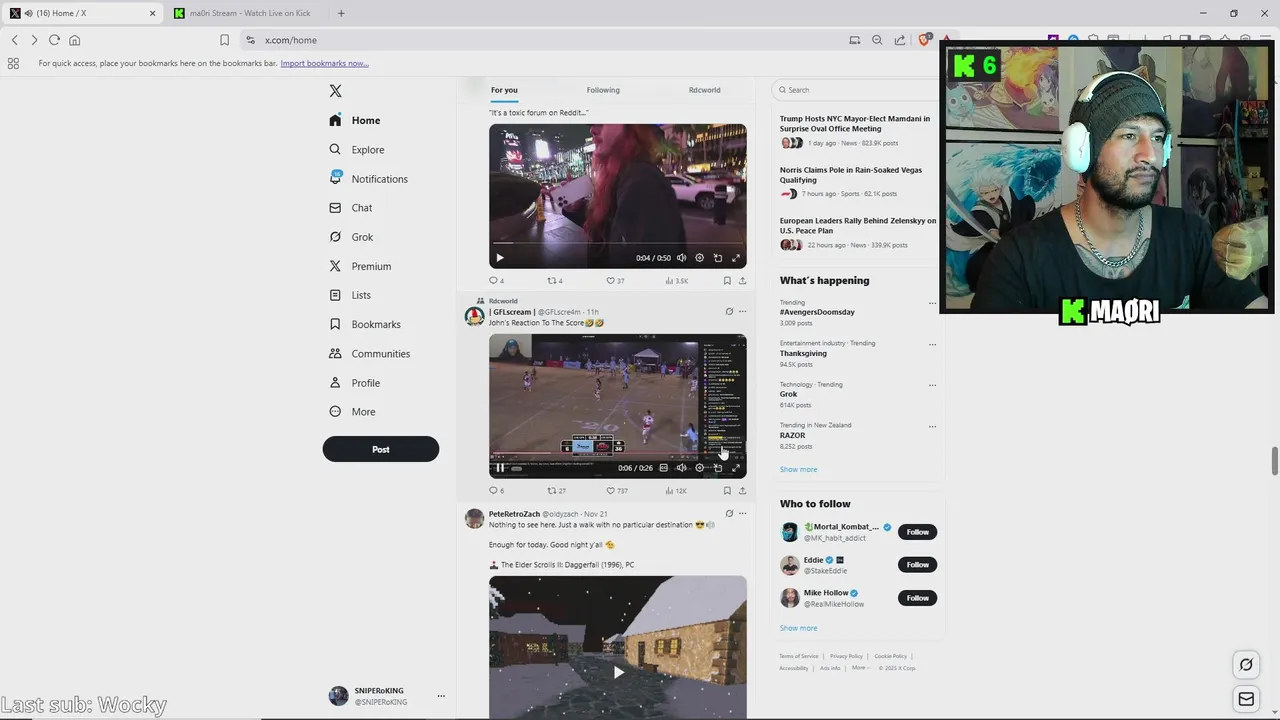This screenshot has height=720, width=1280.
Task: Like the top video post with 37 likes
Action: [615, 281]
